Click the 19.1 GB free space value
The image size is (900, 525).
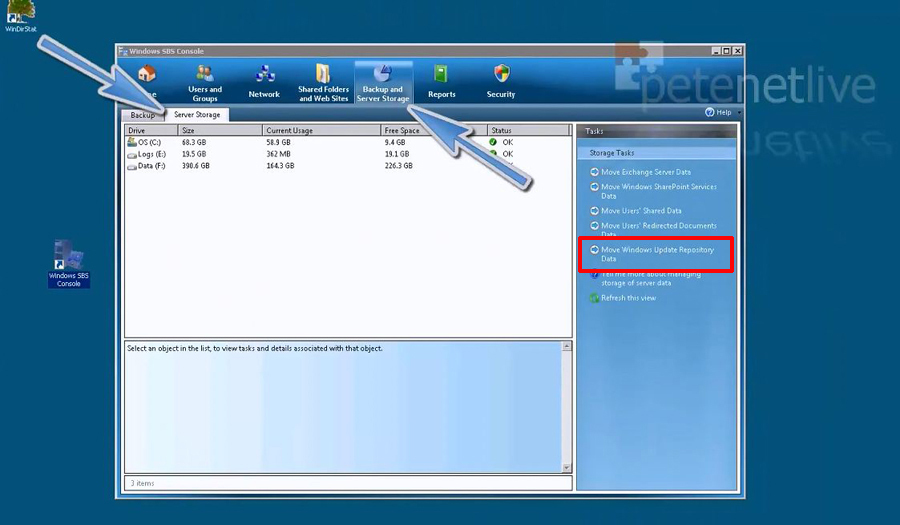pos(397,154)
